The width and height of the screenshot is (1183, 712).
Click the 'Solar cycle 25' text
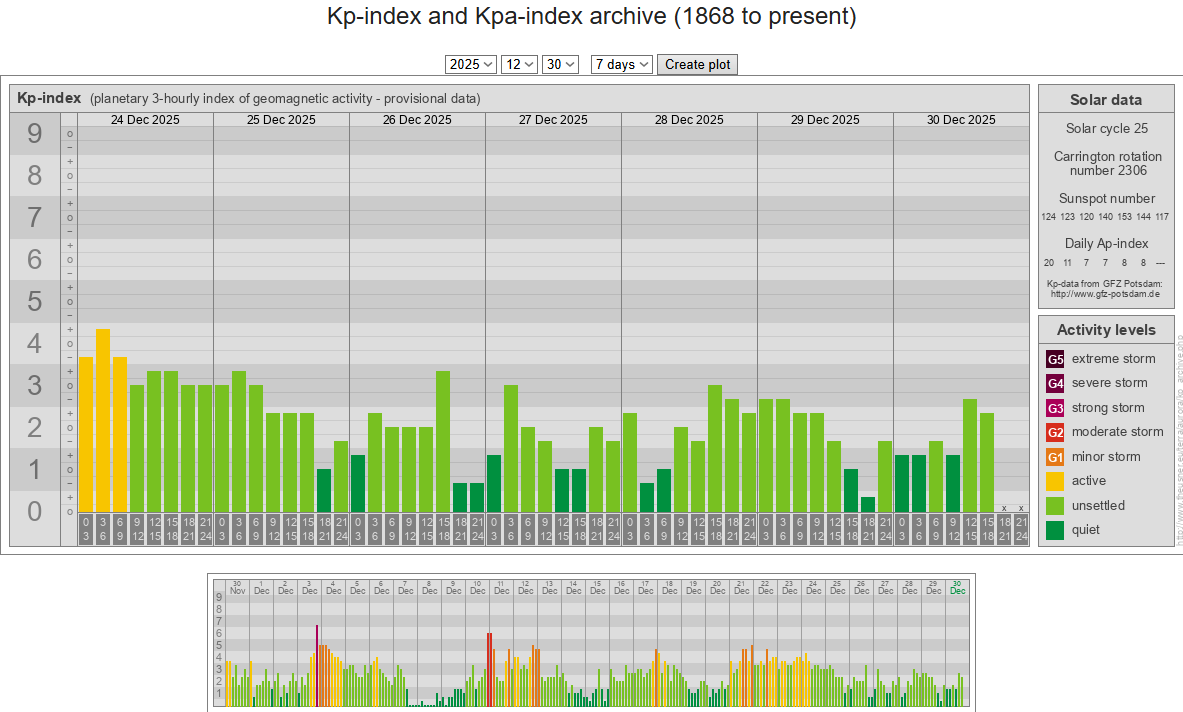pos(1107,128)
